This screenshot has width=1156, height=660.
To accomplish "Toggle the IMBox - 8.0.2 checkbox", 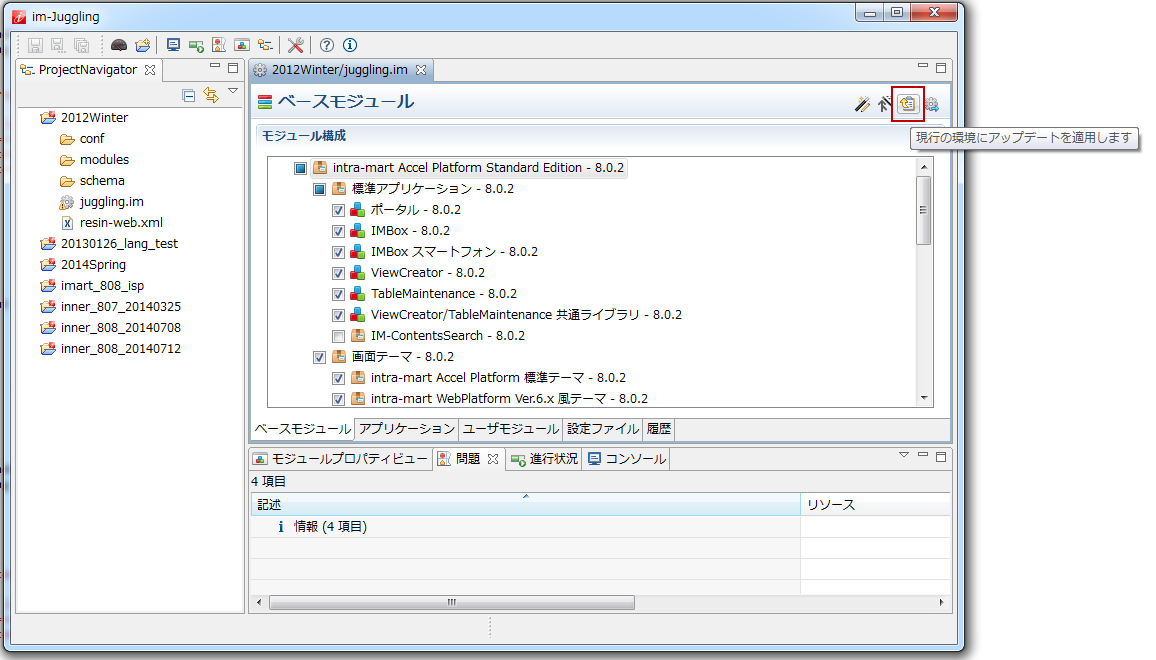I will (x=338, y=232).
